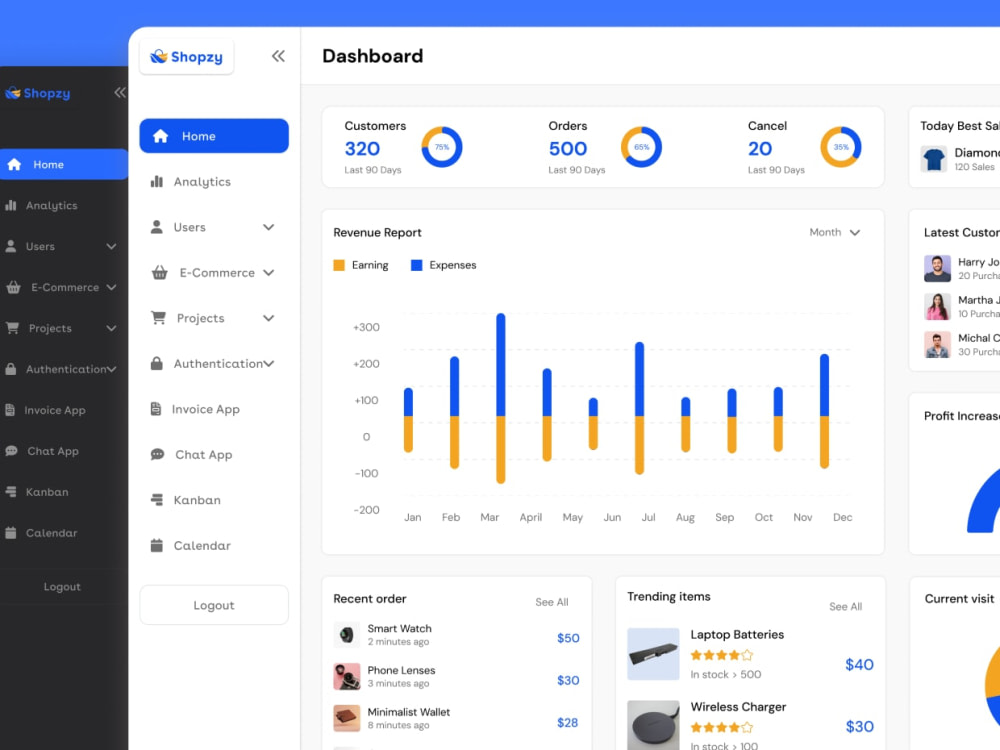Click the Orders 65% progress ring
This screenshot has width=1000, height=750.
click(642, 147)
